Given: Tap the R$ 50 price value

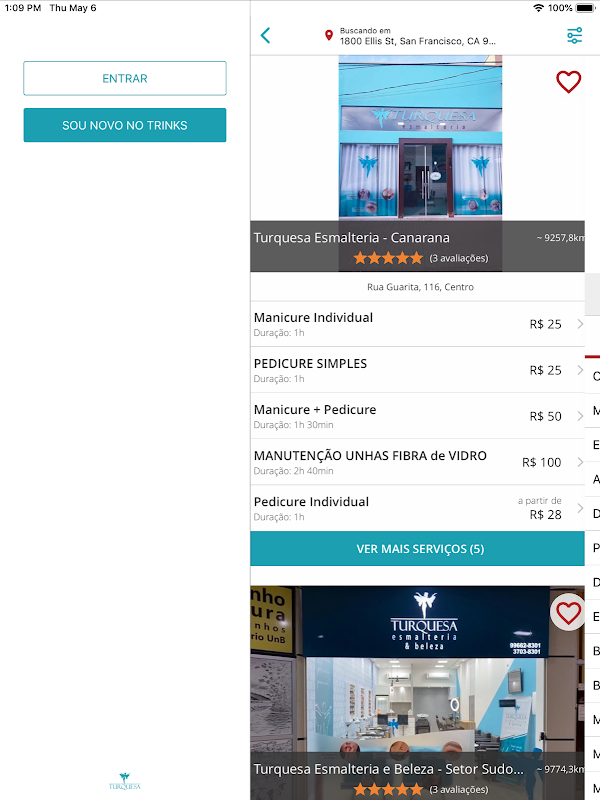Looking at the screenshot, I should [545, 416].
